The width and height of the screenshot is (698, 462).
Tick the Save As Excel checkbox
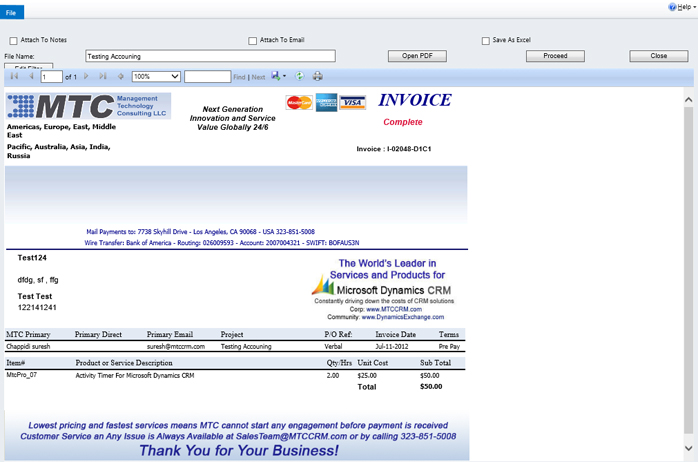click(486, 41)
